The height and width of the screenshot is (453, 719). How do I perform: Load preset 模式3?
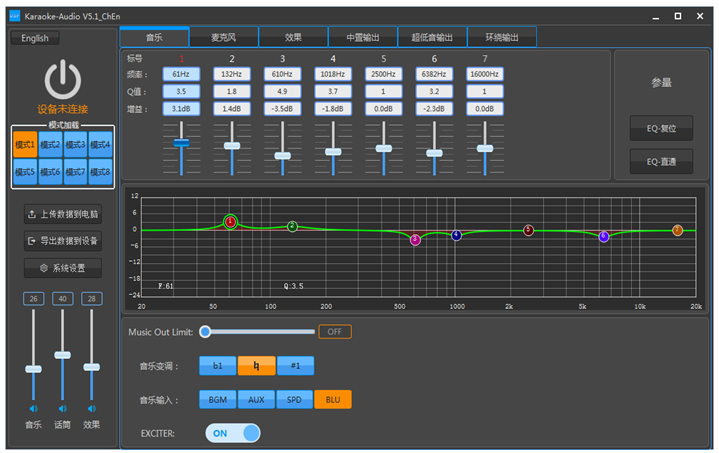click(75, 145)
